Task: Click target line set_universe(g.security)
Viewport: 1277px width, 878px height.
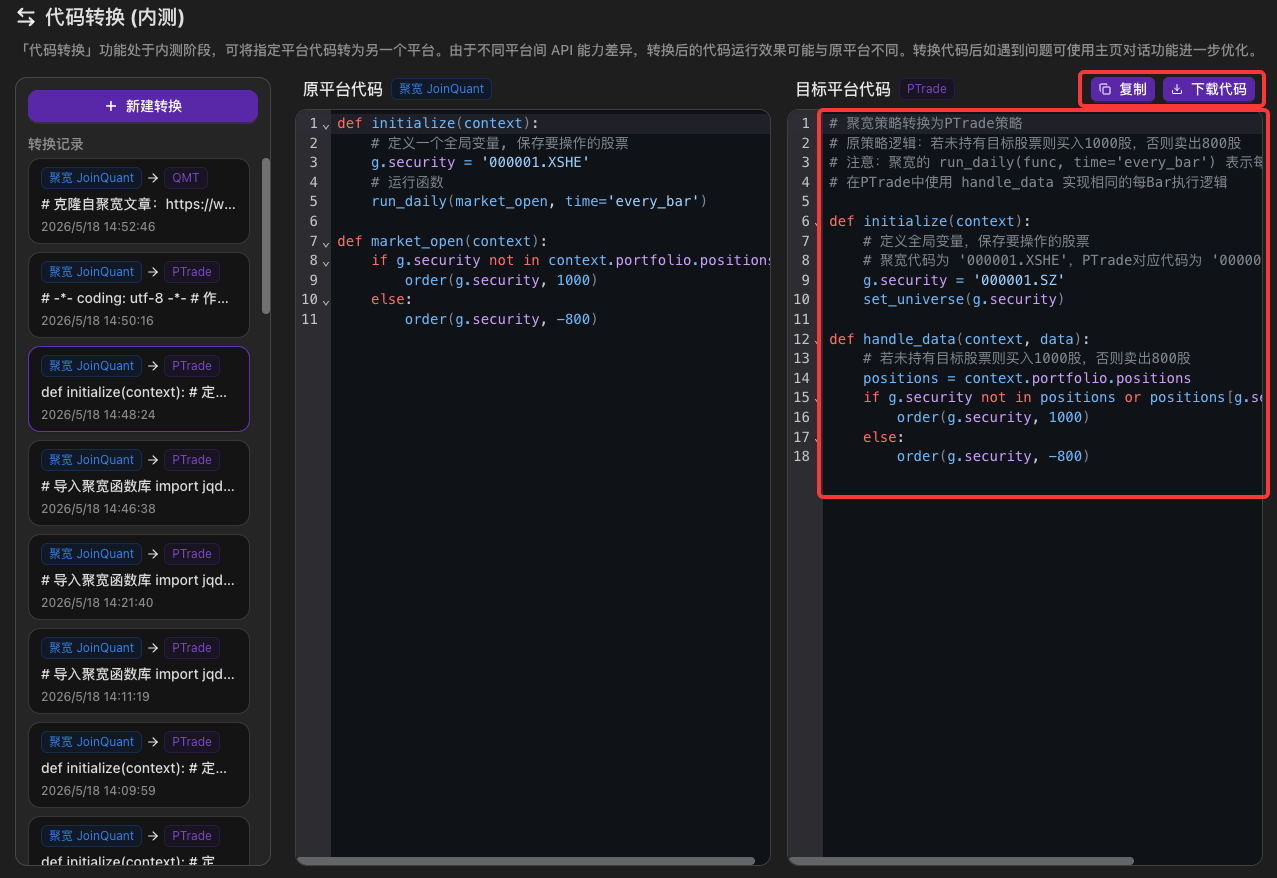Action: click(964, 299)
